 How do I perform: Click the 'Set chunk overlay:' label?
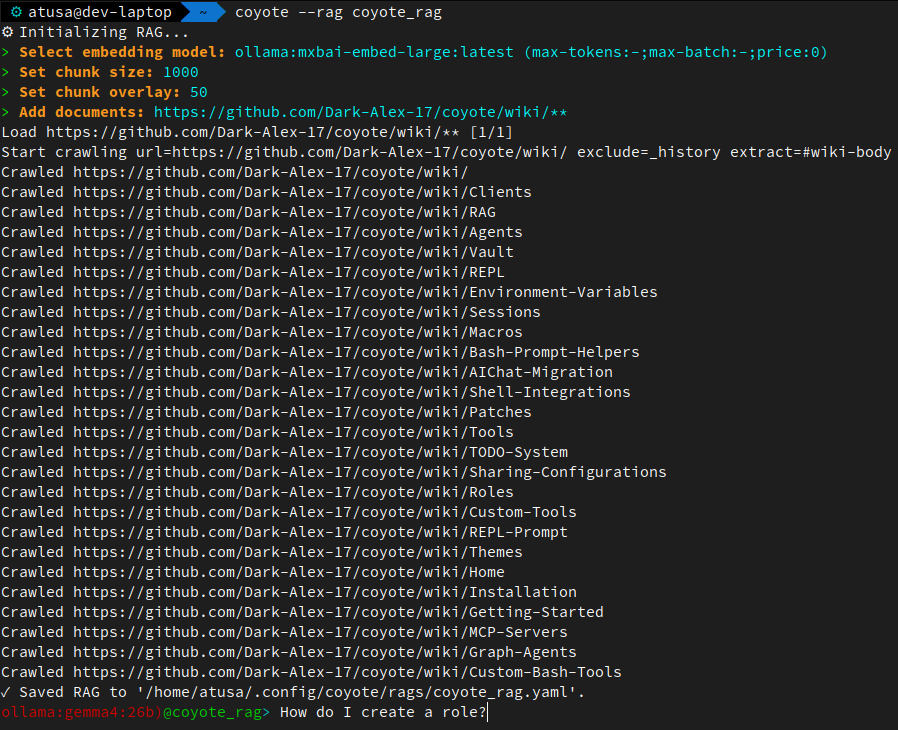click(100, 92)
